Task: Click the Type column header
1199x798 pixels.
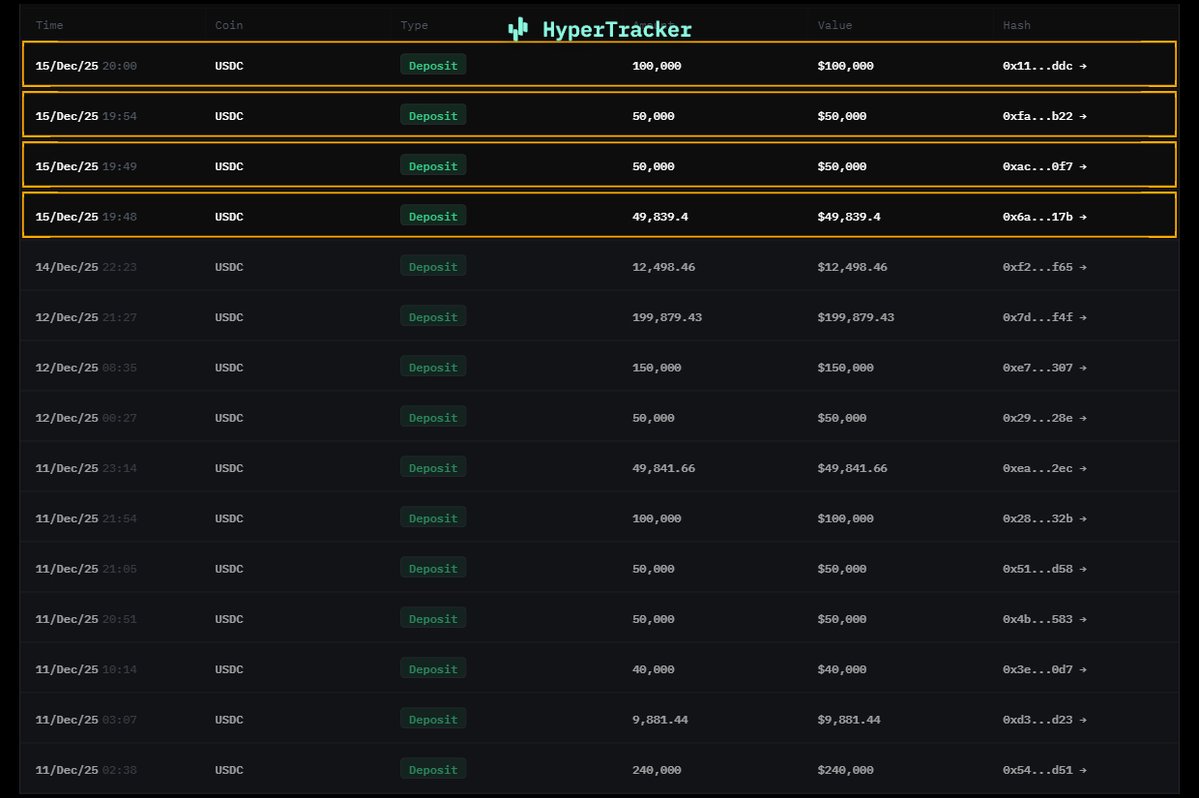Action: coord(414,25)
